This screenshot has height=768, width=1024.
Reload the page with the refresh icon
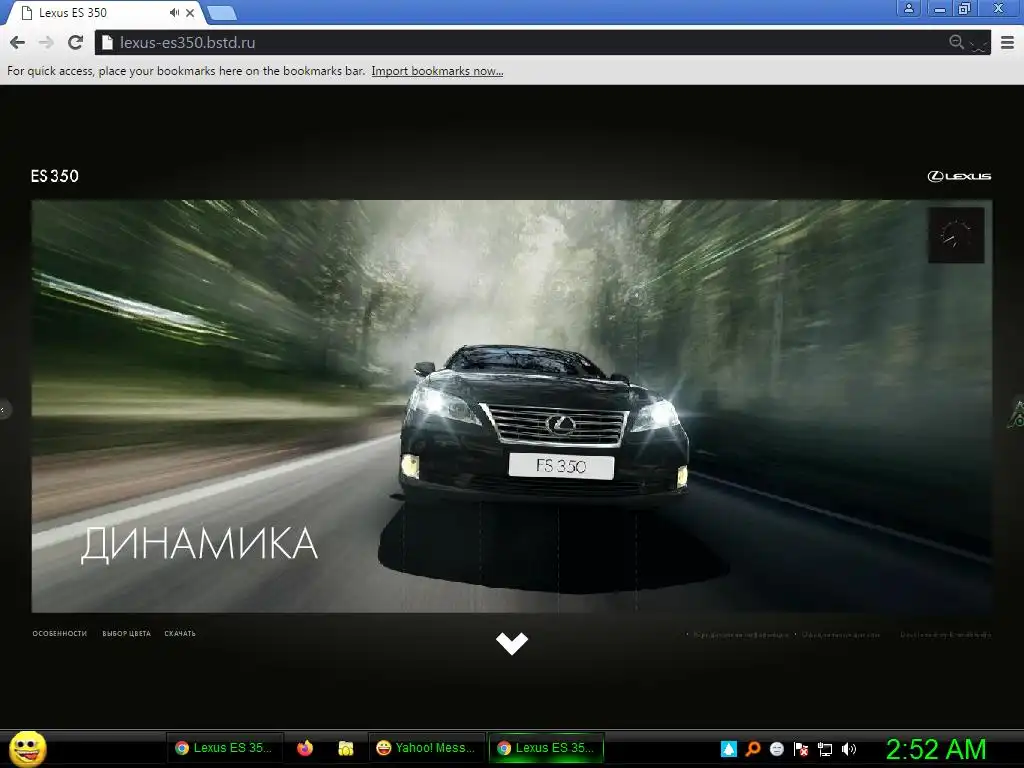point(75,43)
